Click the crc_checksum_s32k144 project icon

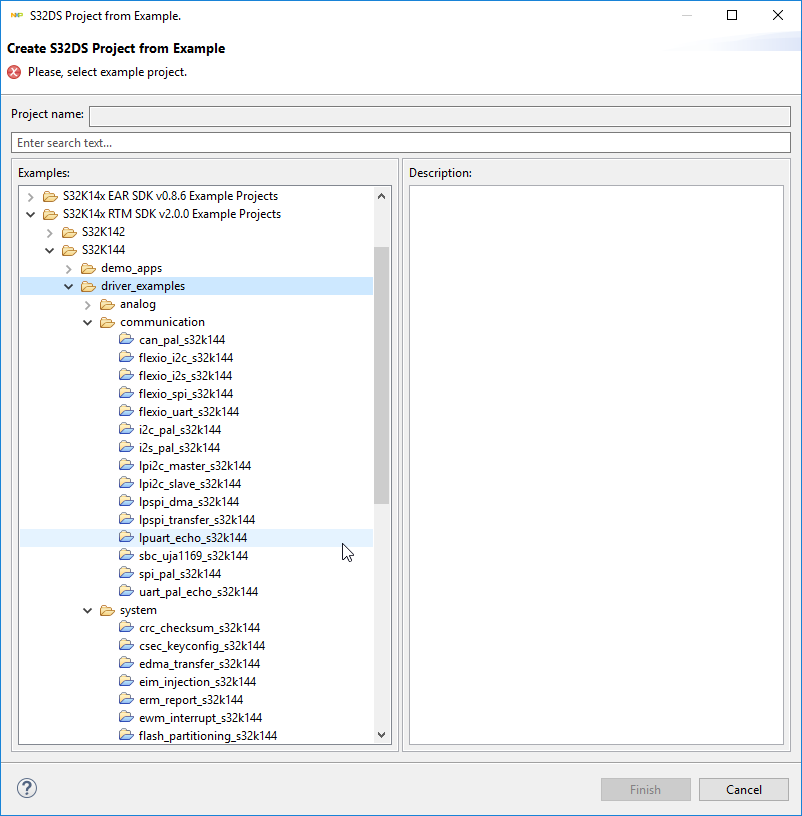coord(126,627)
